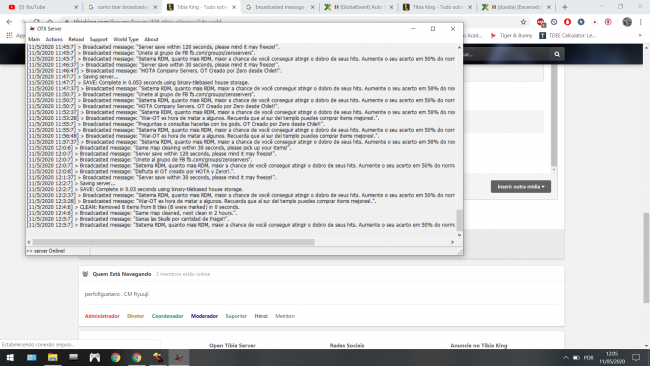Click the Moderador group link
The height and width of the screenshot is (366, 650).
(x=204, y=316)
